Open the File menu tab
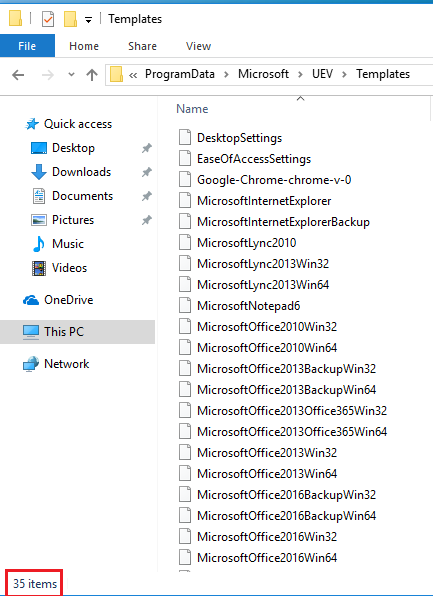Viewport: 433px width, 596px height. click(27, 46)
